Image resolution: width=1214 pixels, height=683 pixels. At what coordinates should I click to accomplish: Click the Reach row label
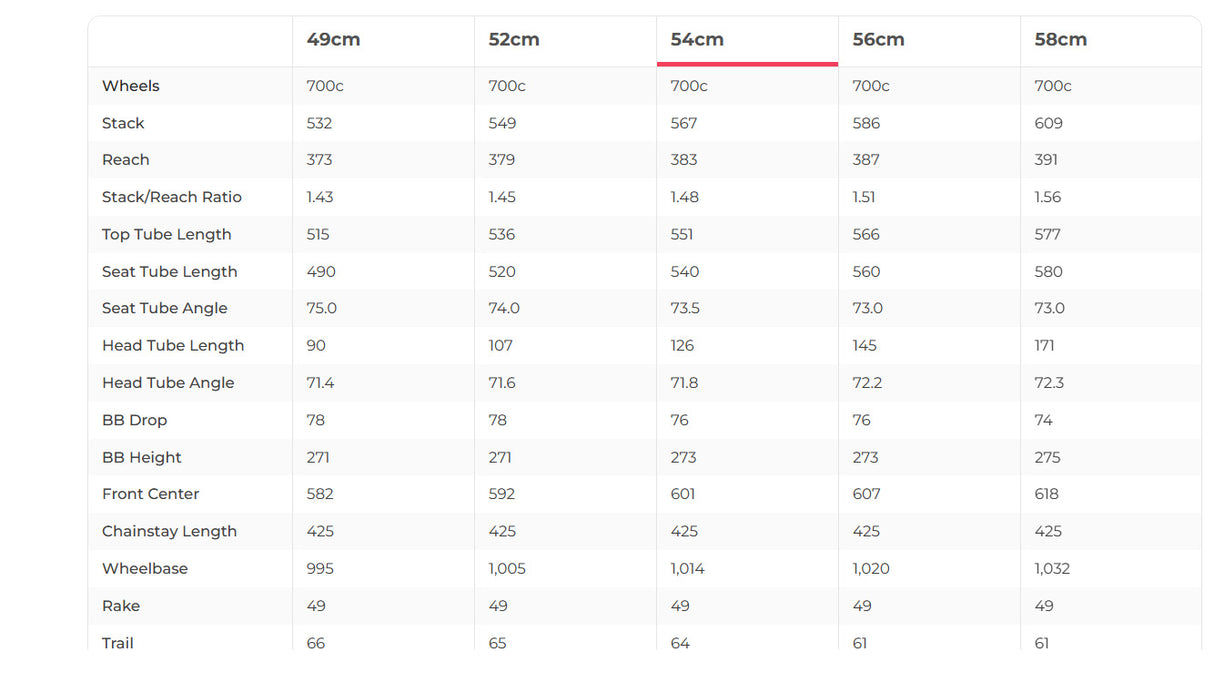[x=126, y=160]
